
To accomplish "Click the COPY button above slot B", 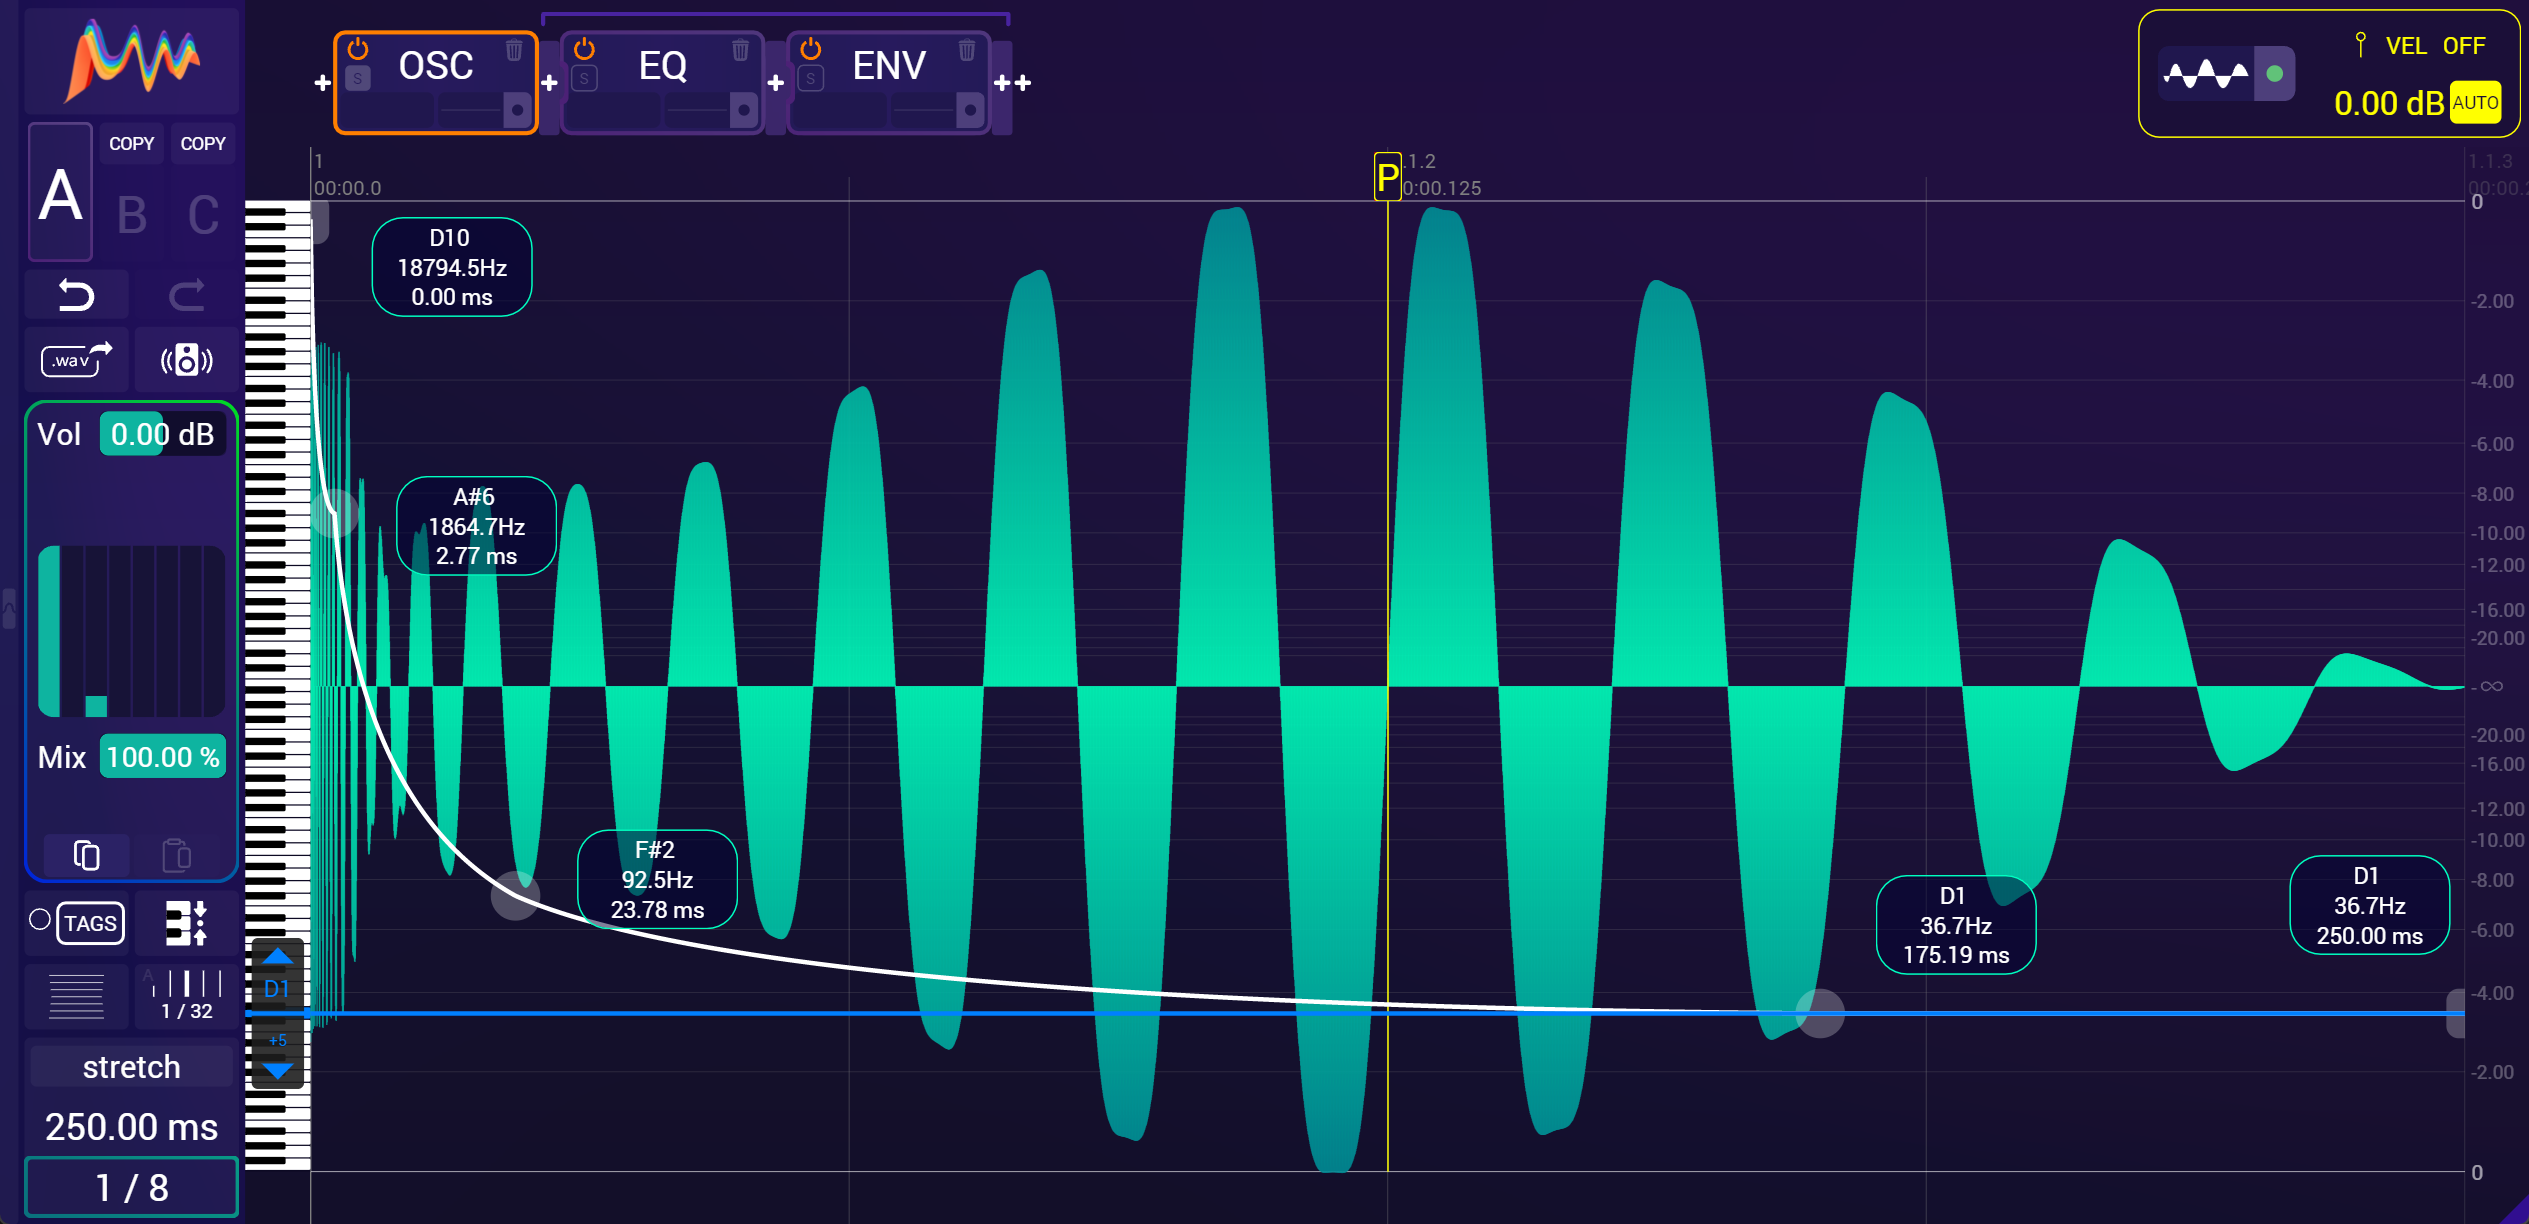I will 131,144.
